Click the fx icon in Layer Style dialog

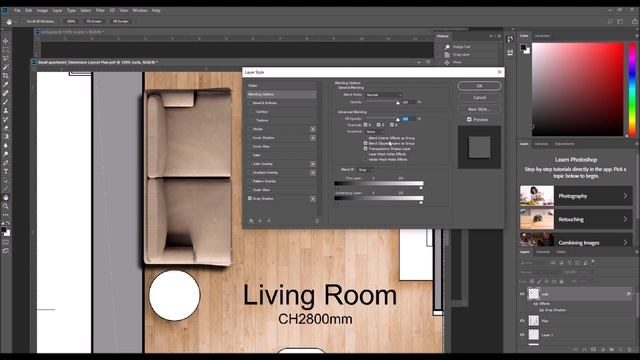tap(251, 221)
